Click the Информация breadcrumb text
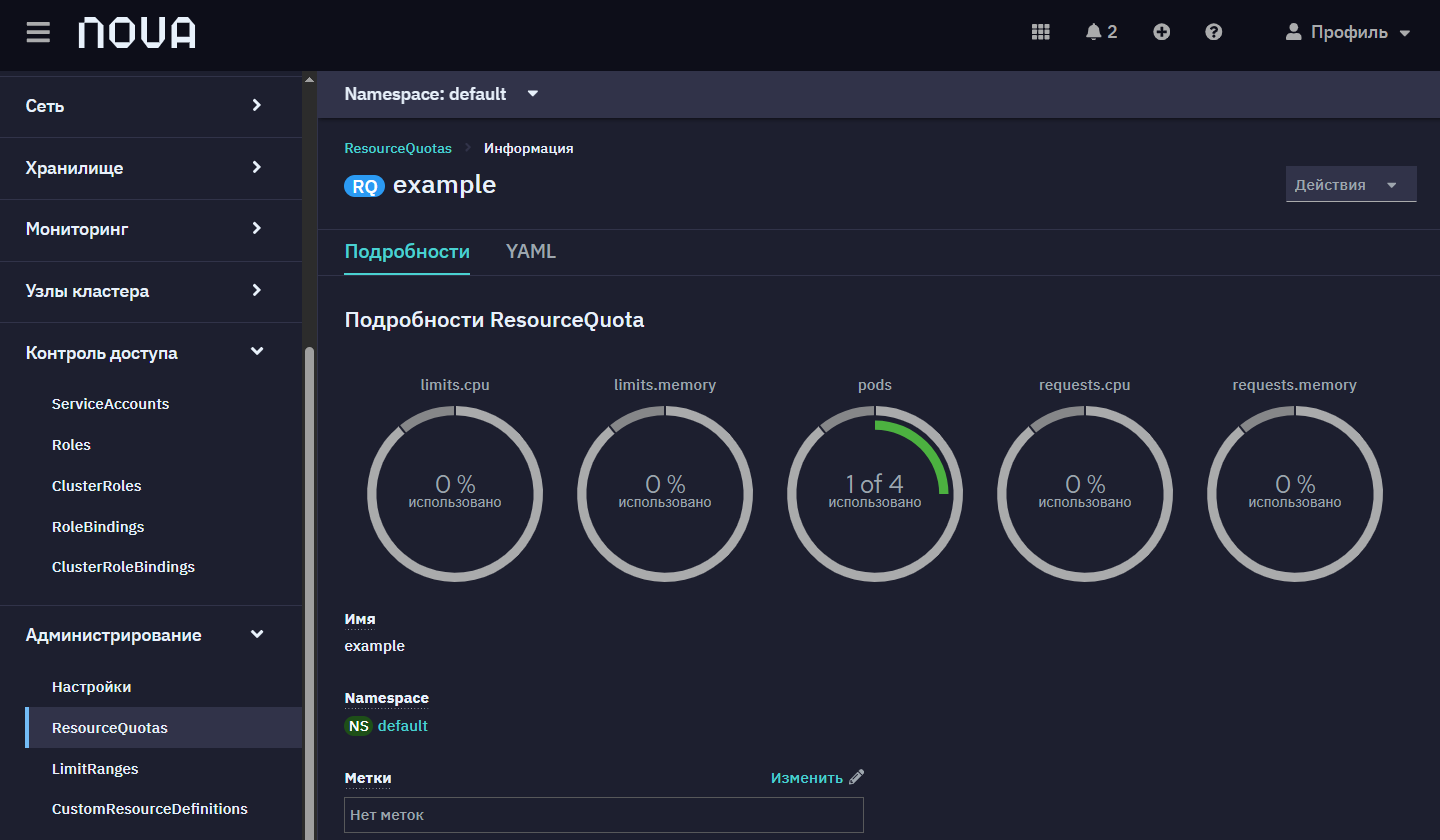This screenshot has height=840, width=1440. click(529, 148)
